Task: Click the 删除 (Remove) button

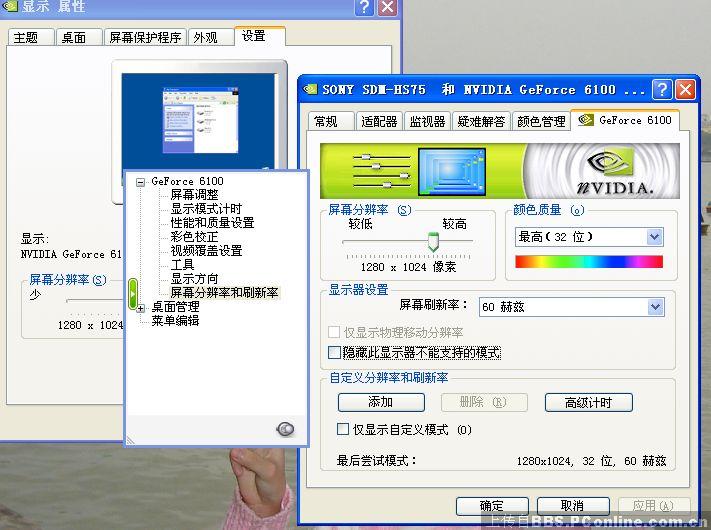Action: pos(484,402)
